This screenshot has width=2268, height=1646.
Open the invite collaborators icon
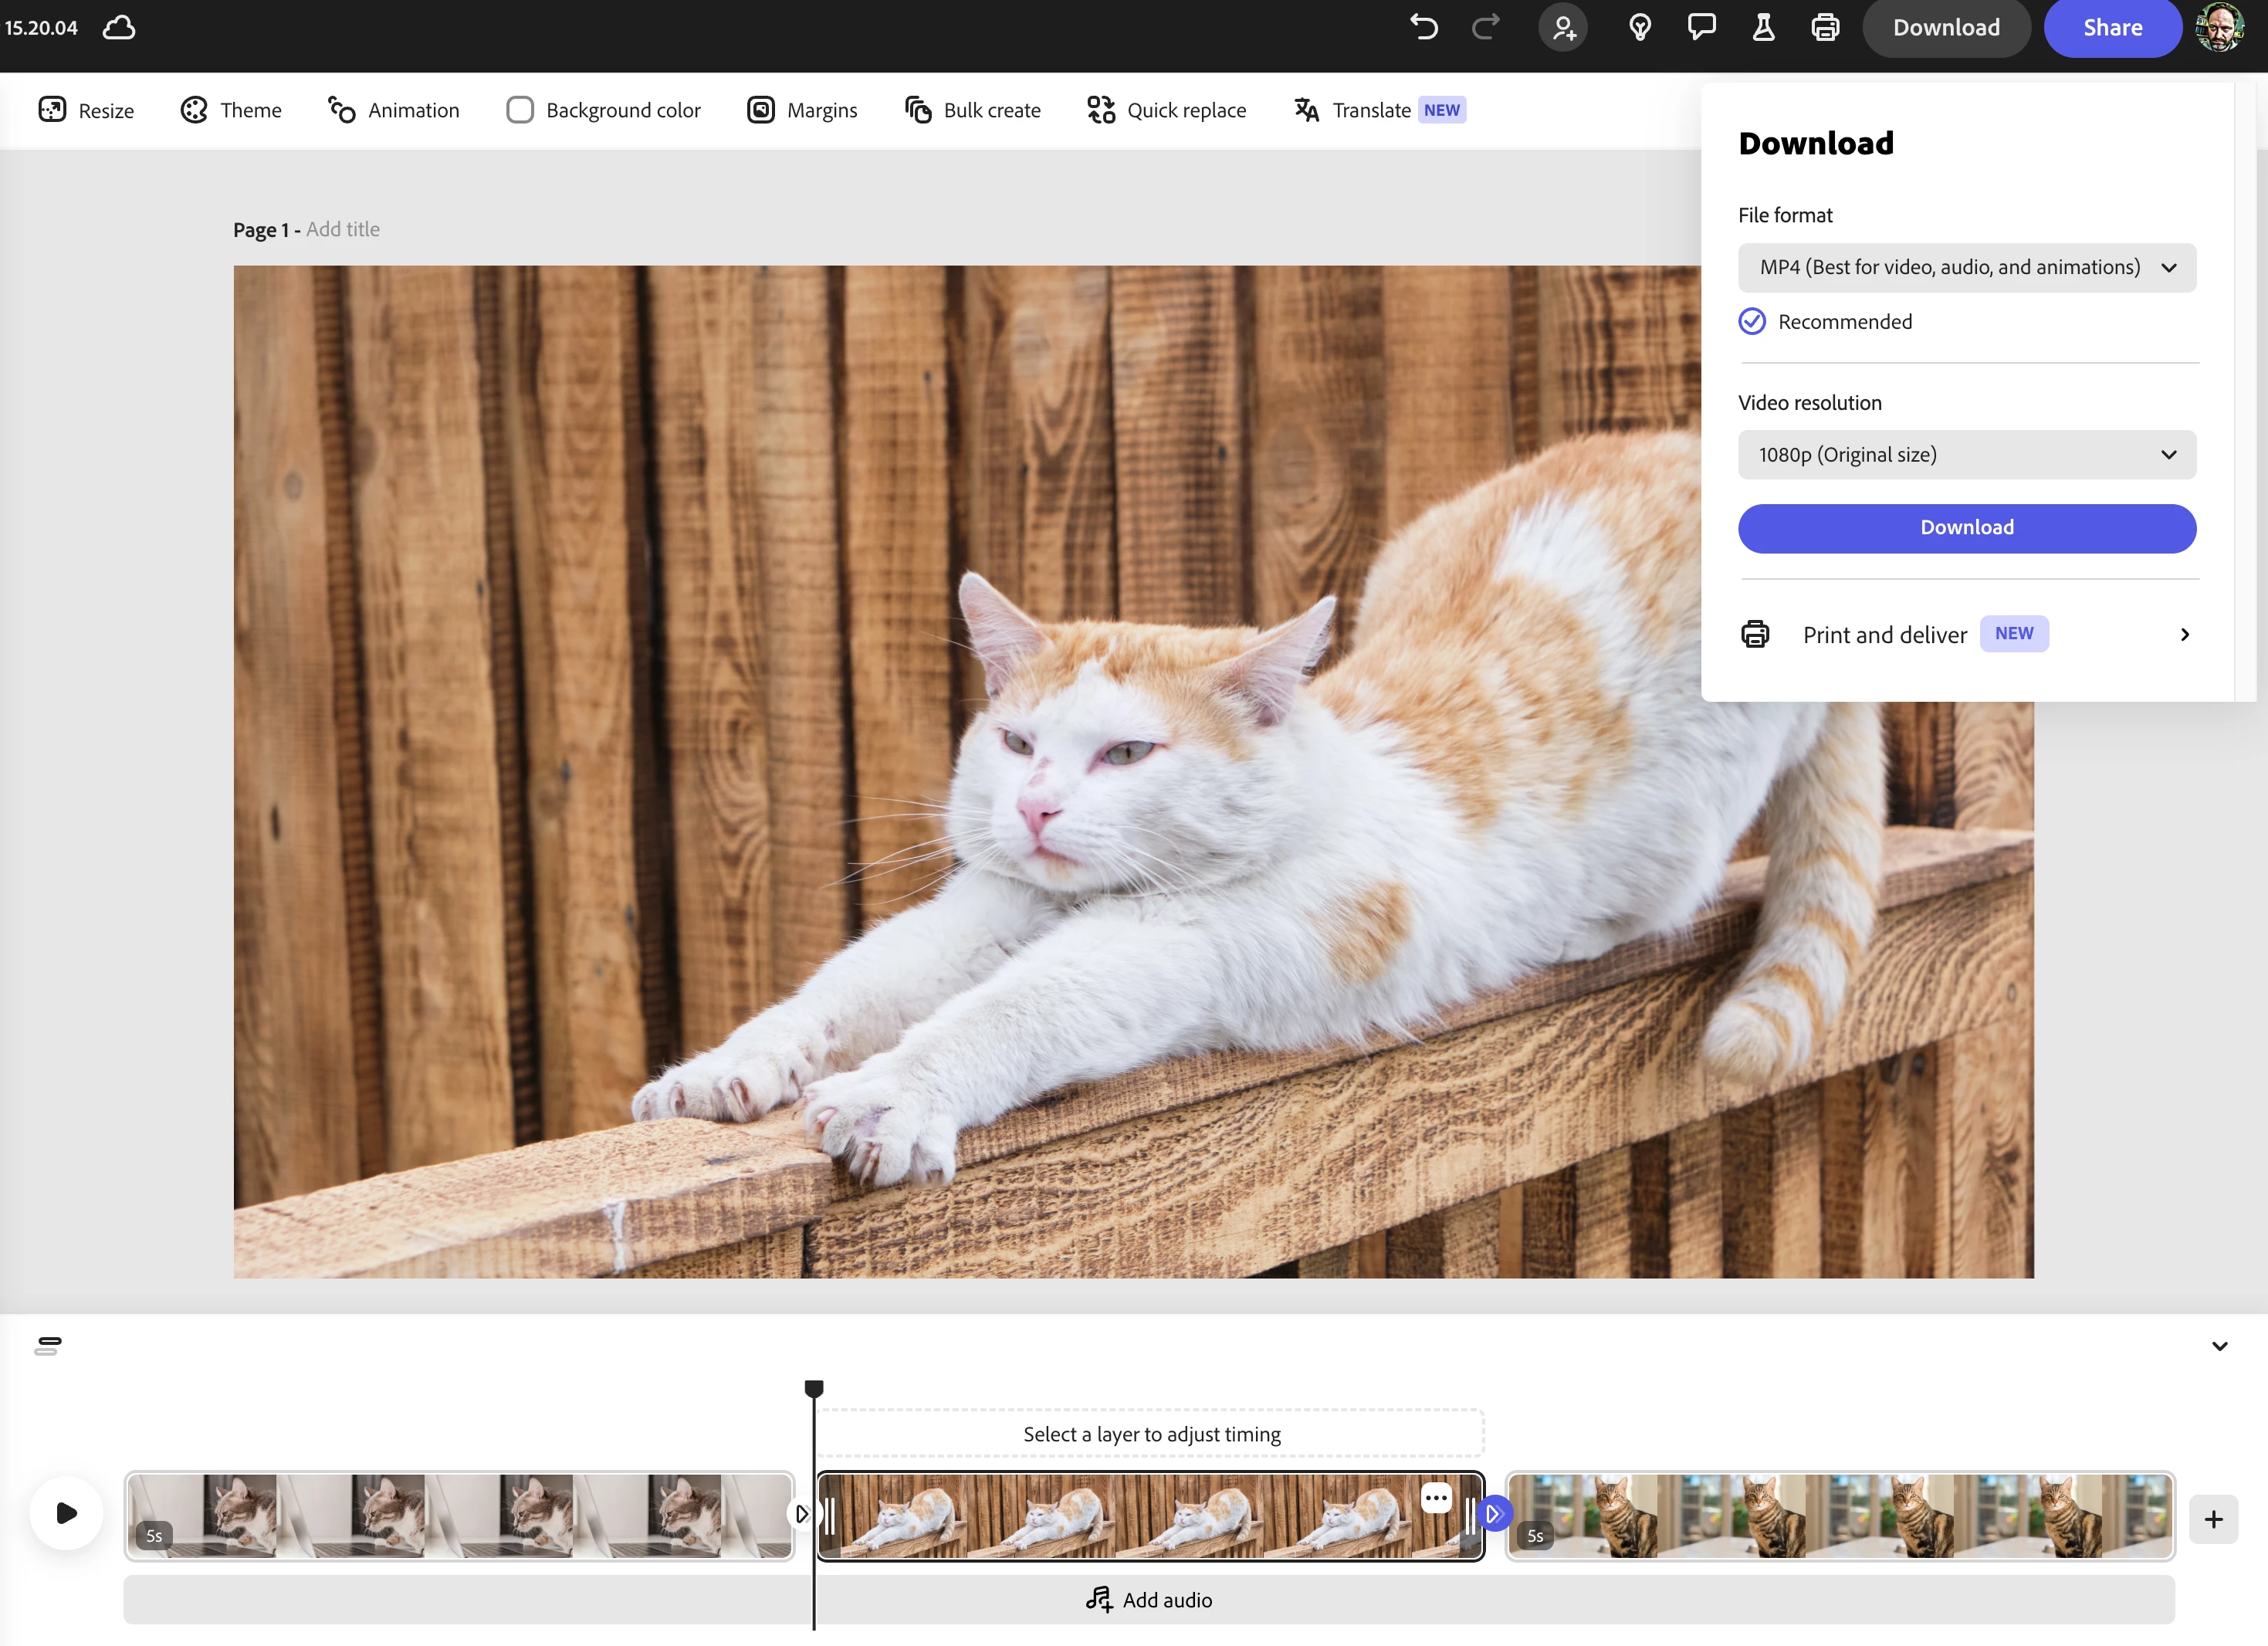click(1563, 28)
